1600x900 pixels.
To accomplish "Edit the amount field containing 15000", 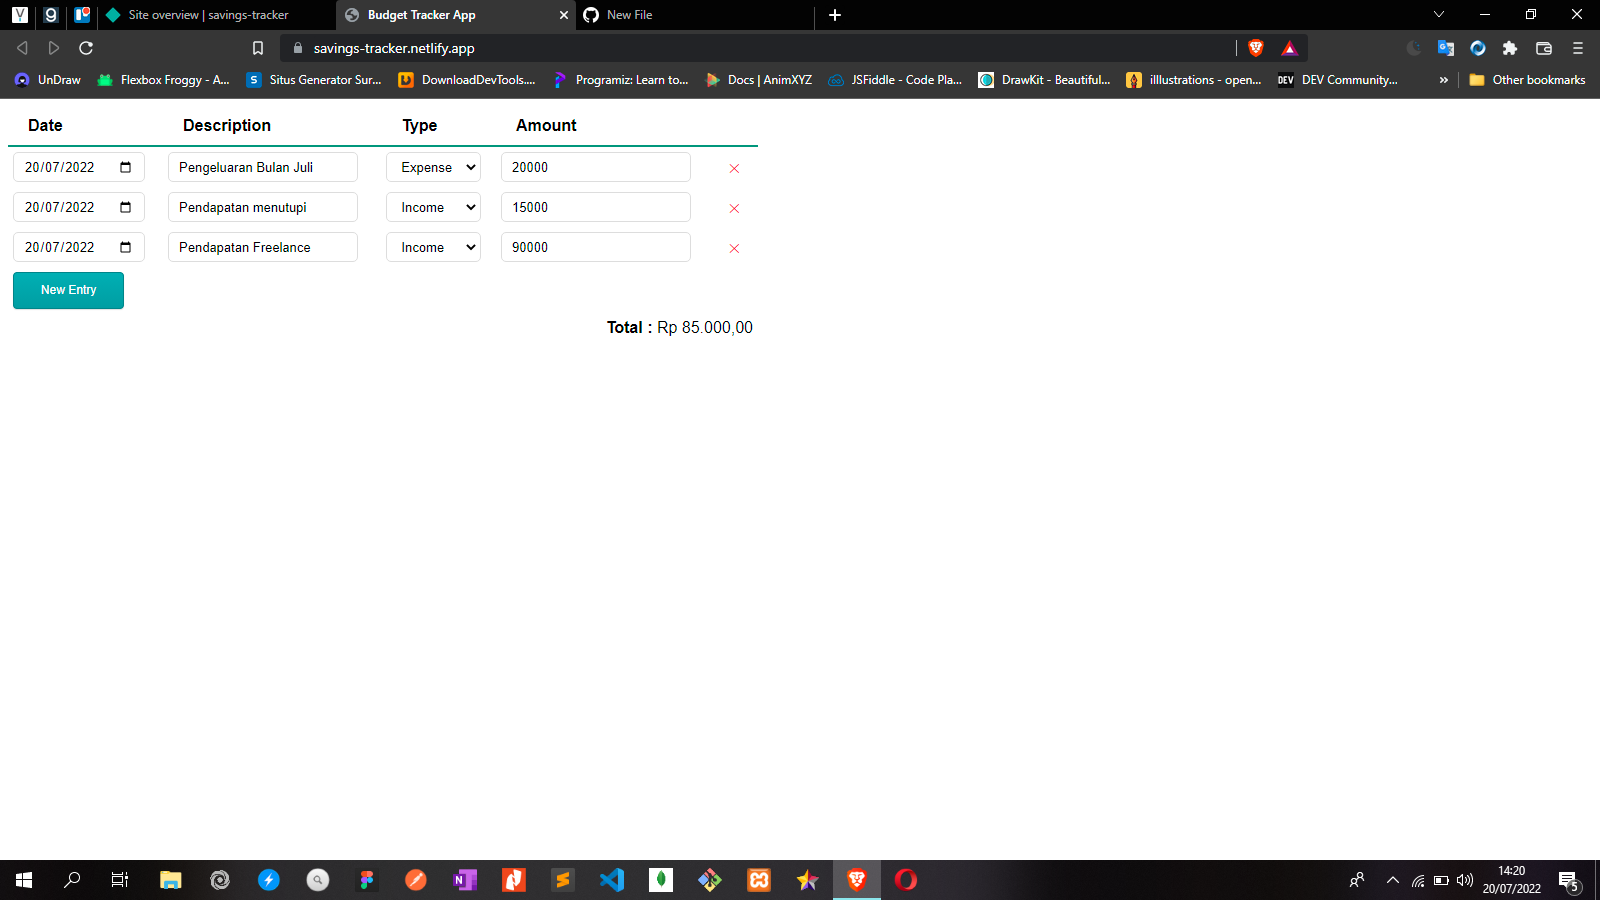I will click(x=595, y=207).
